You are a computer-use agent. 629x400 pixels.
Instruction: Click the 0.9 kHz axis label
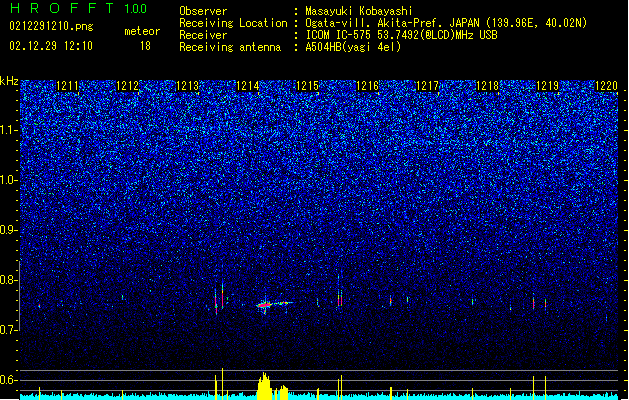click(9, 230)
